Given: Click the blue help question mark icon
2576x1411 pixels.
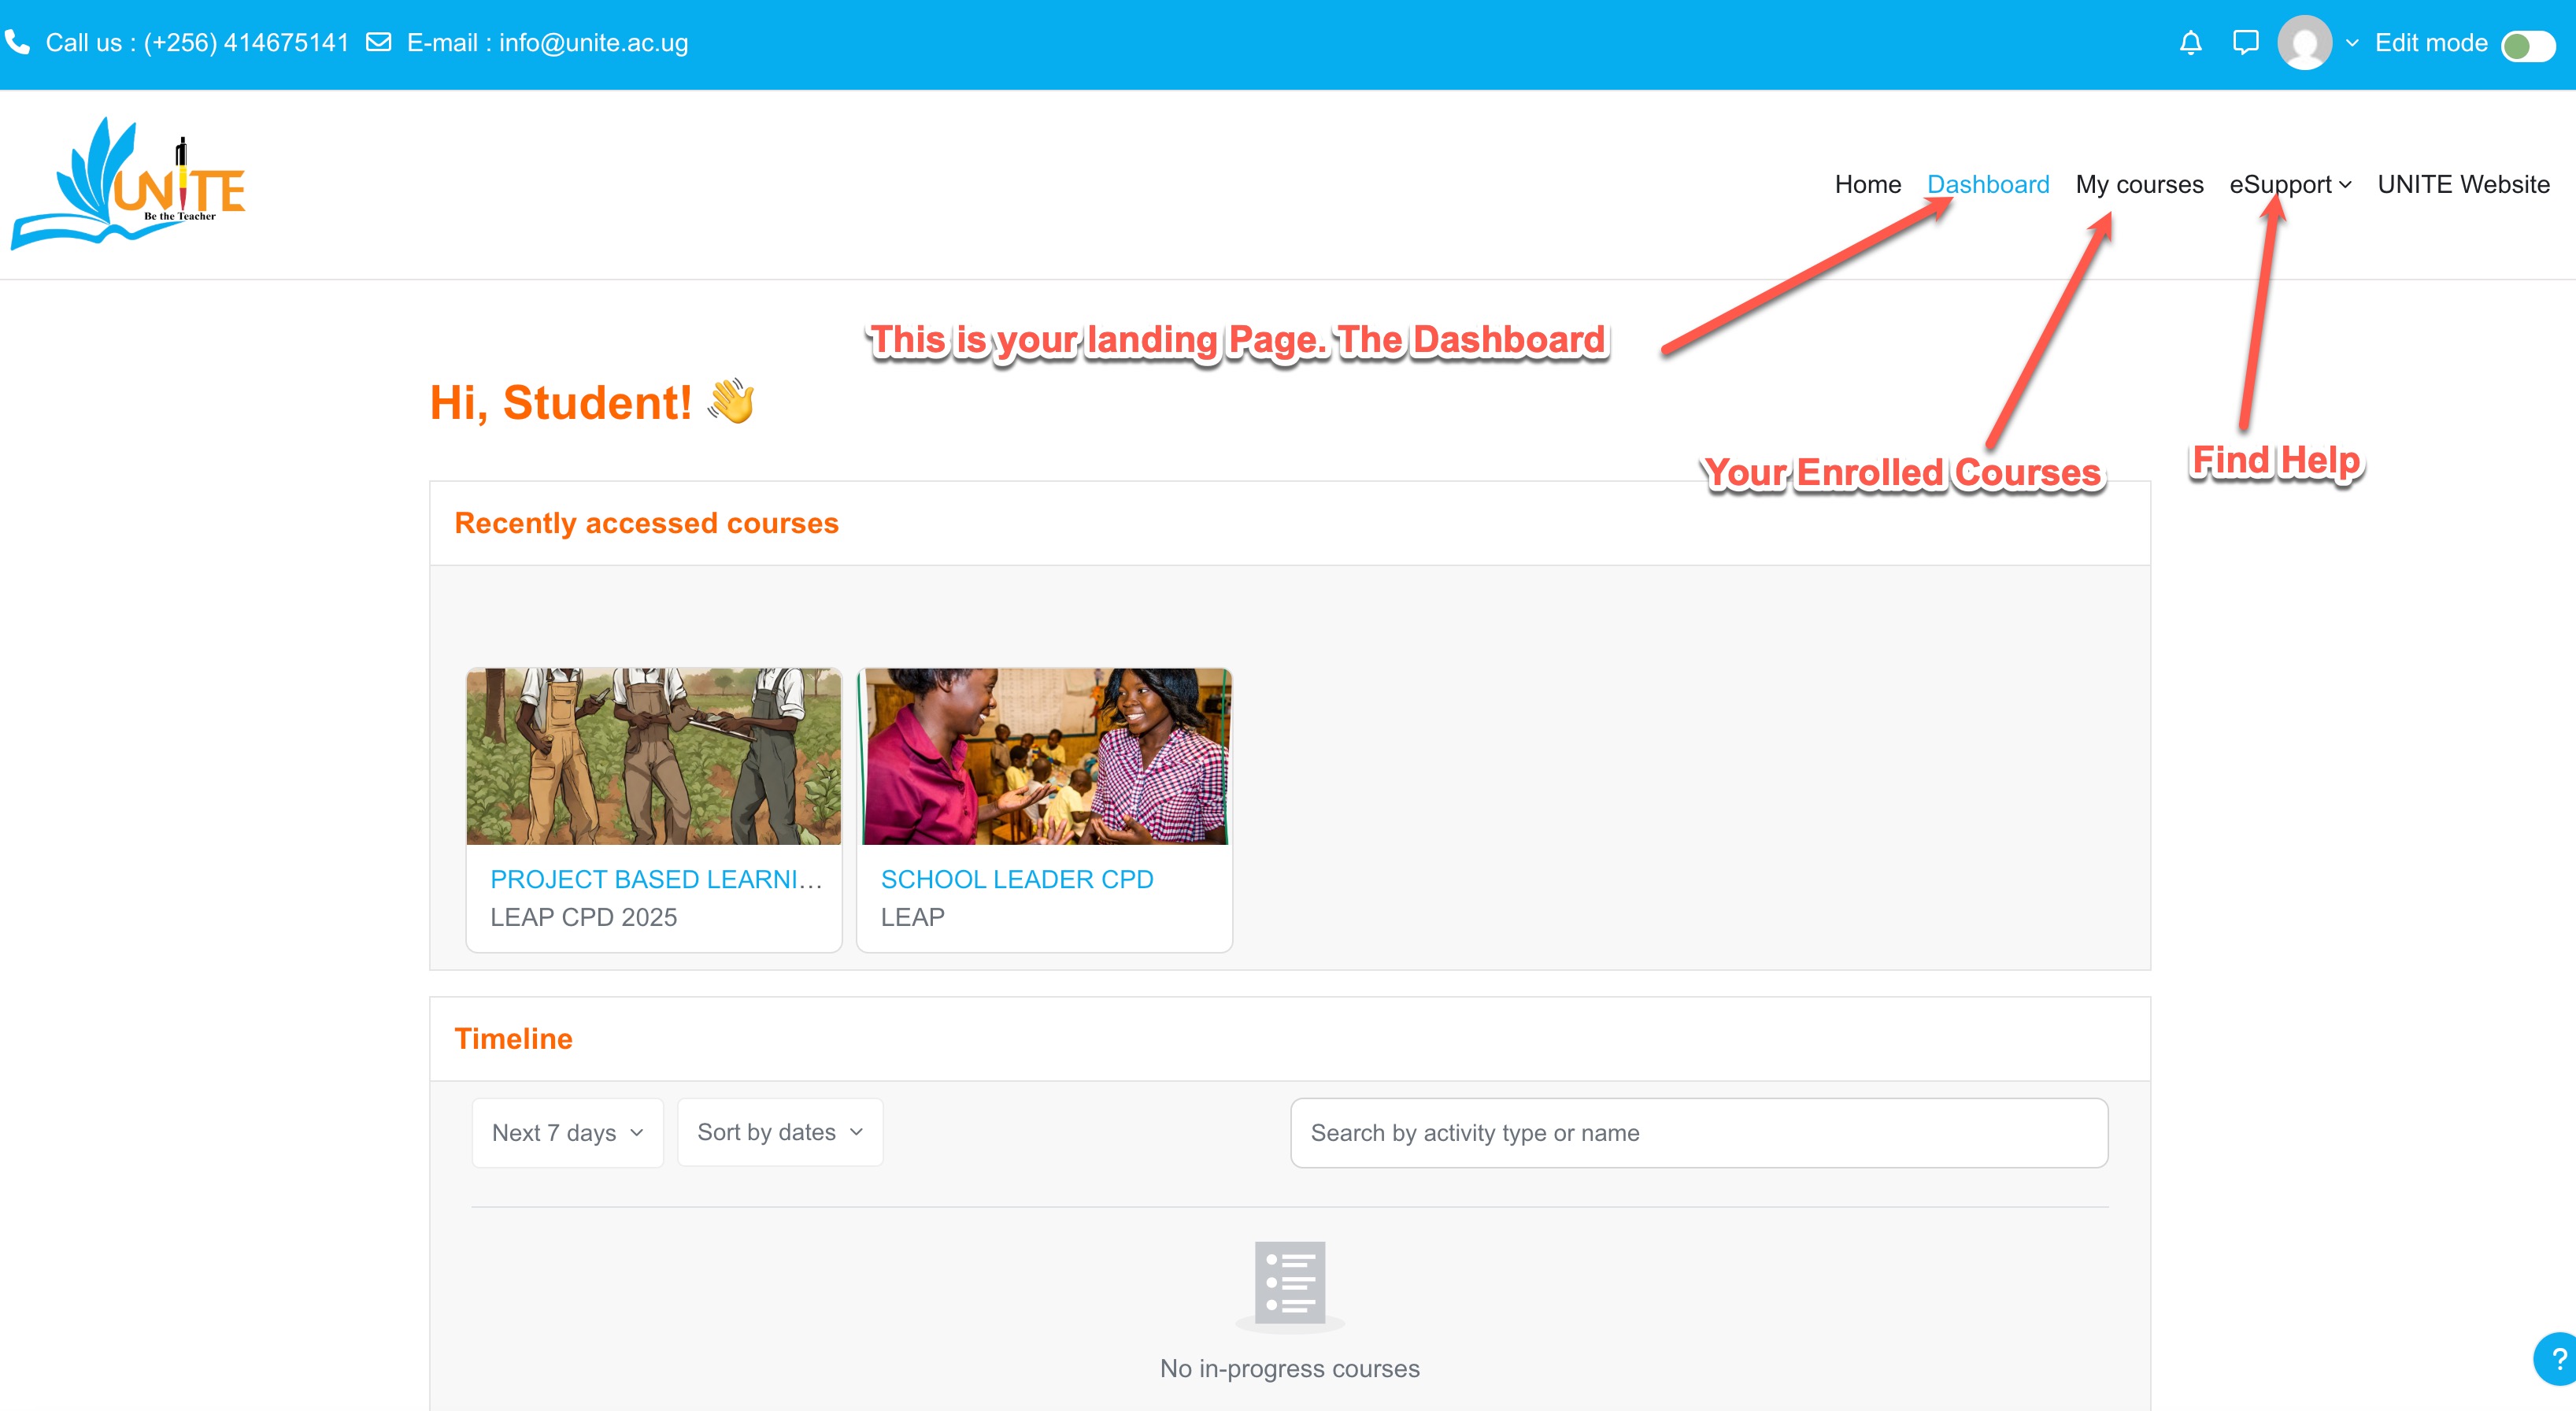Looking at the screenshot, I should [x=2557, y=1358].
